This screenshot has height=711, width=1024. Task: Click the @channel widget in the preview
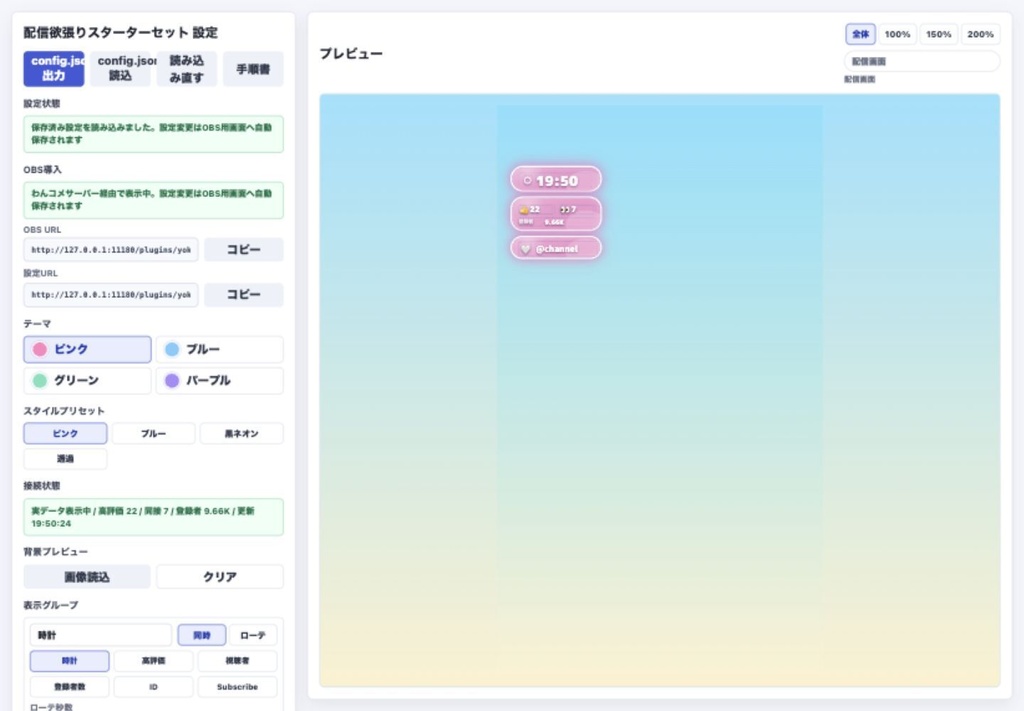(556, 248)
